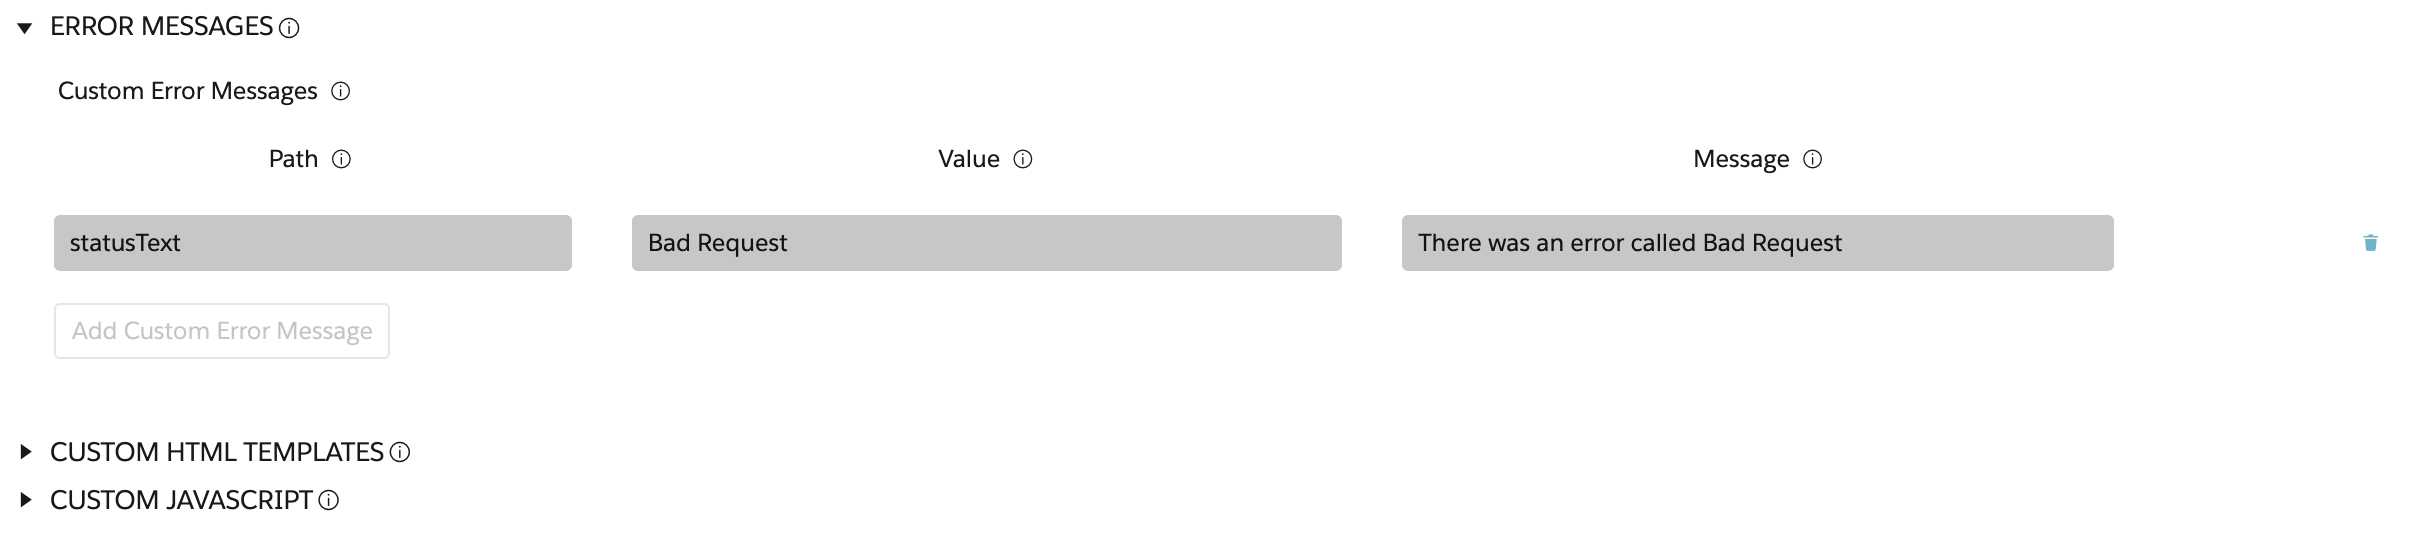Click the Path column info icon
This screenshot has width=2434, height=540.
342,160
